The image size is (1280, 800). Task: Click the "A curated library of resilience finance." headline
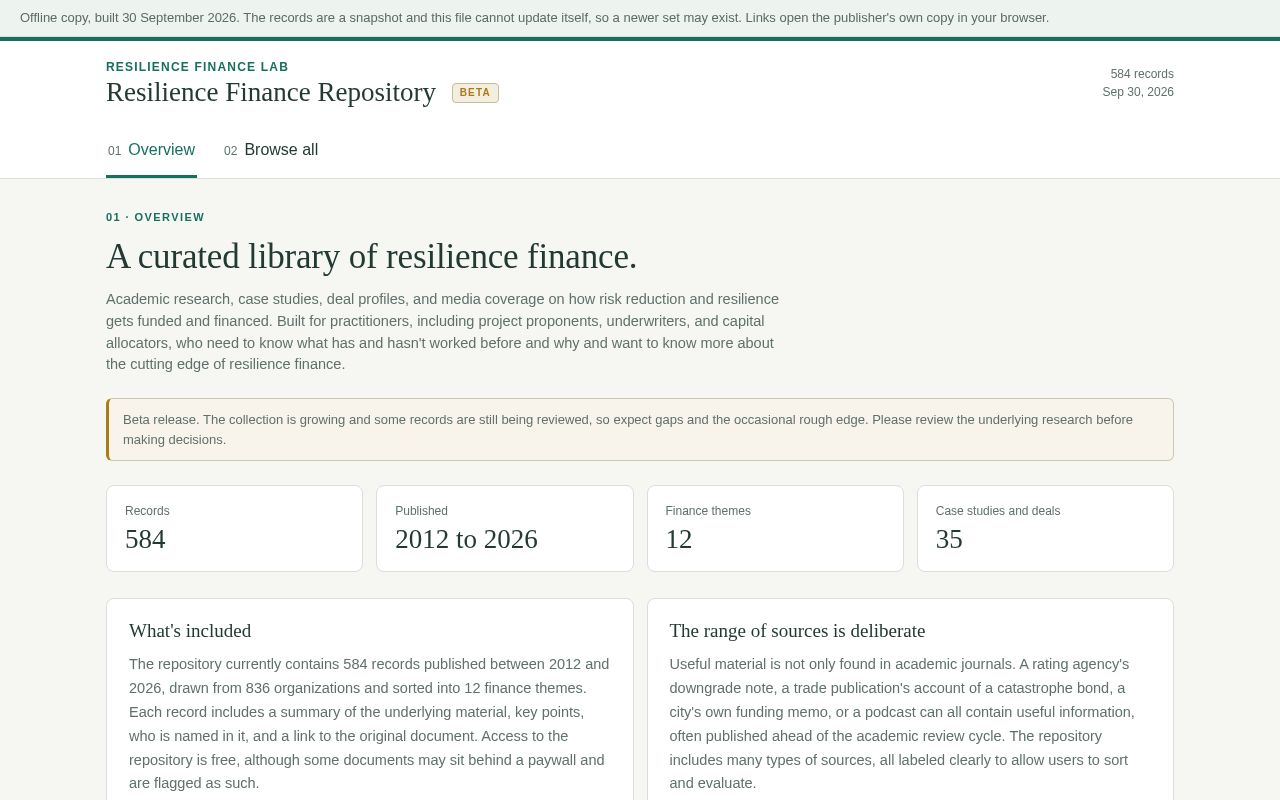[x=371, y=257]
